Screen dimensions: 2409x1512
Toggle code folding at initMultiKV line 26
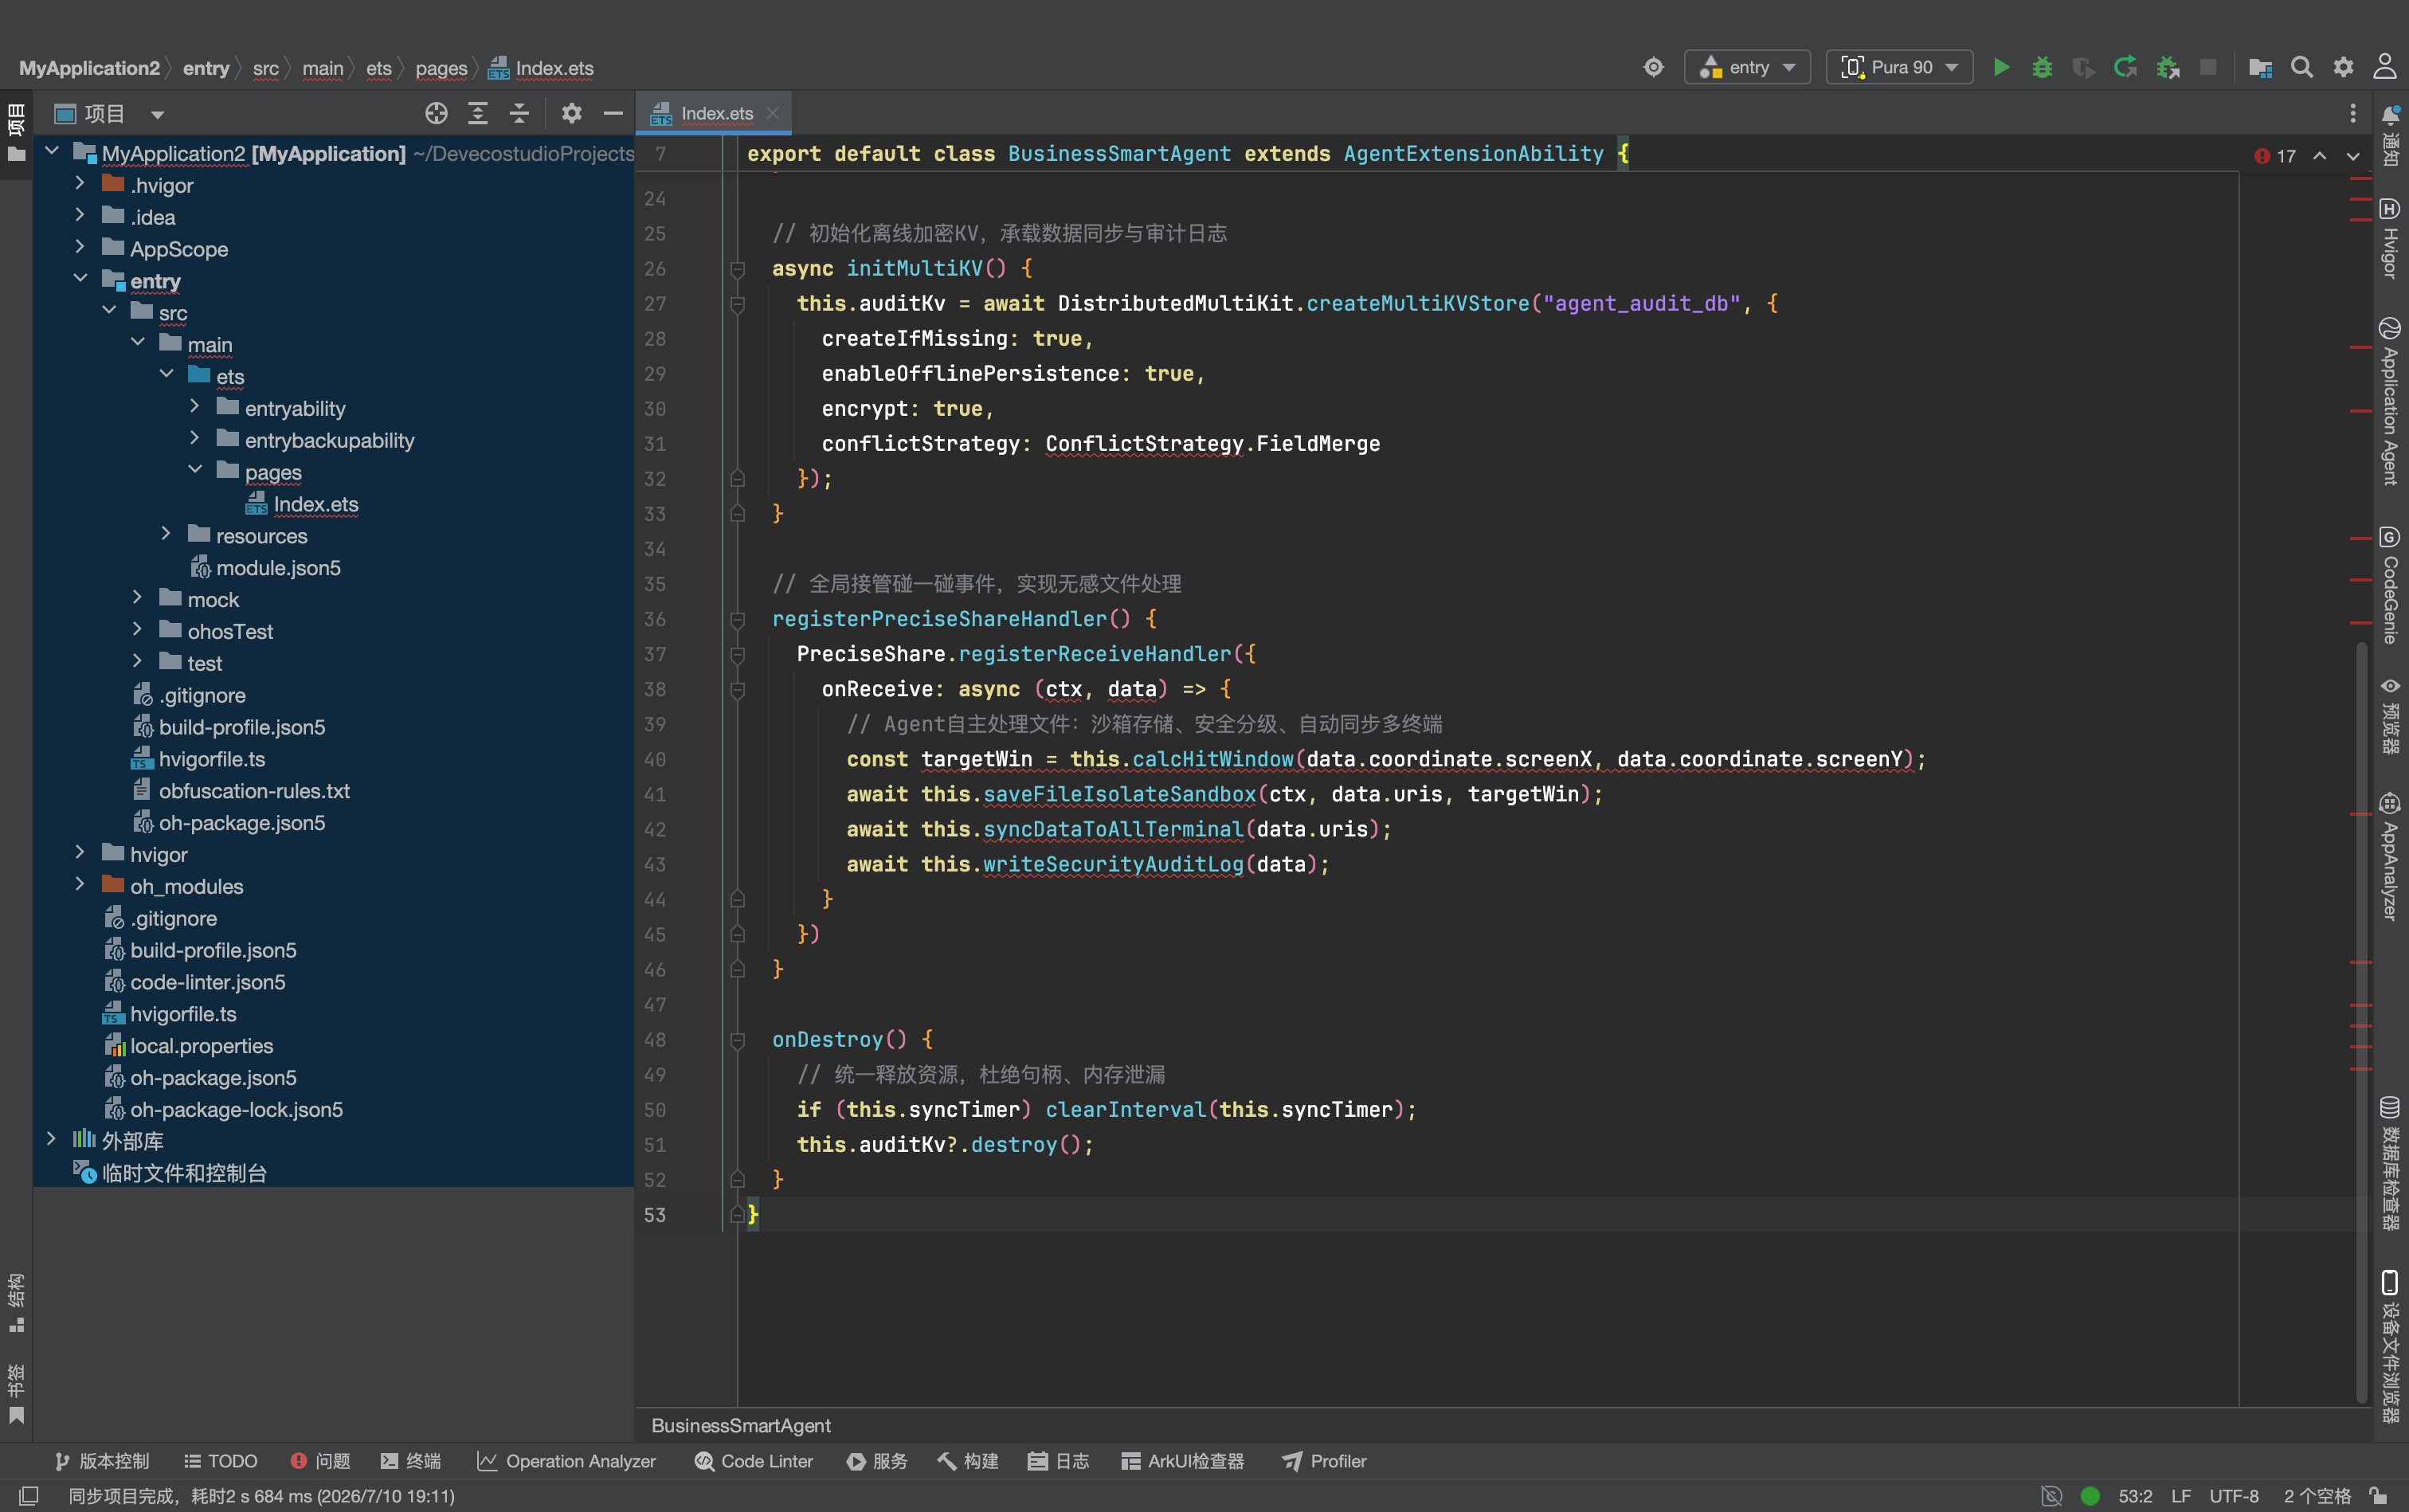coord(737,269)
